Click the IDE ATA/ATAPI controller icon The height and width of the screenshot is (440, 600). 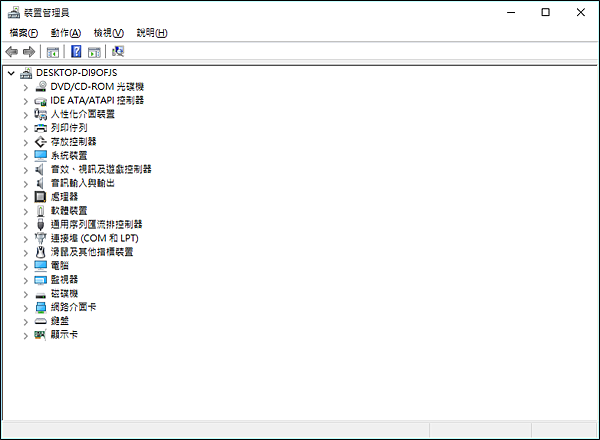[x=41, y=101]
